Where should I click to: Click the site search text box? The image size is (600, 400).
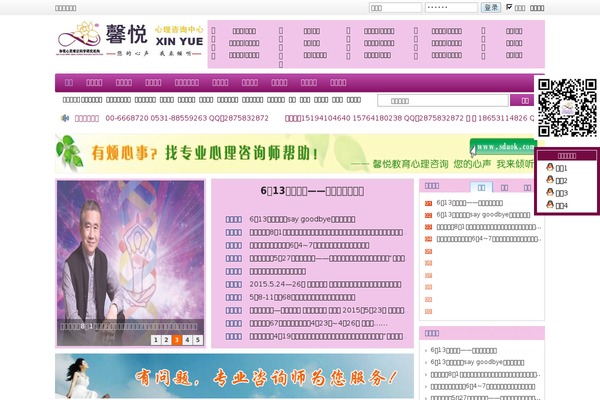tap(443, 101)
